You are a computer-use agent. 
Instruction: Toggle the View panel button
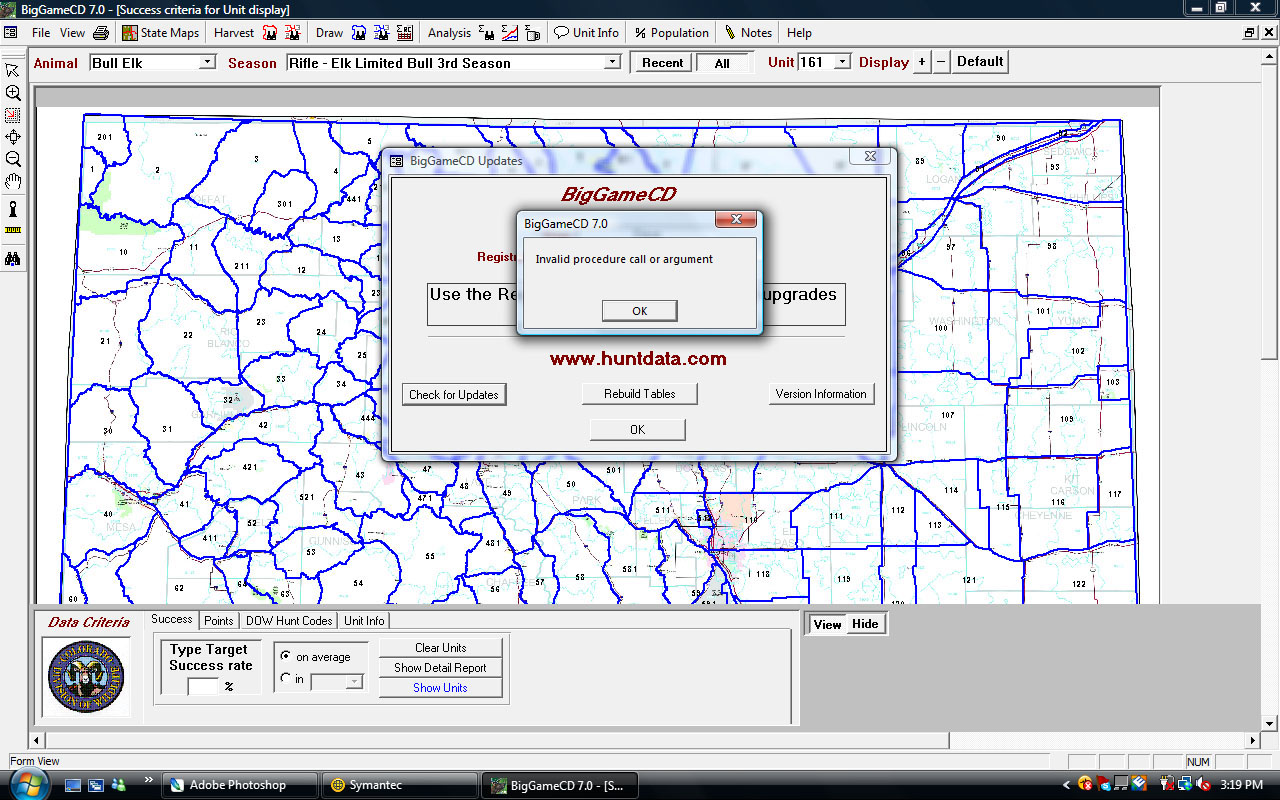(x=828, y=624)
